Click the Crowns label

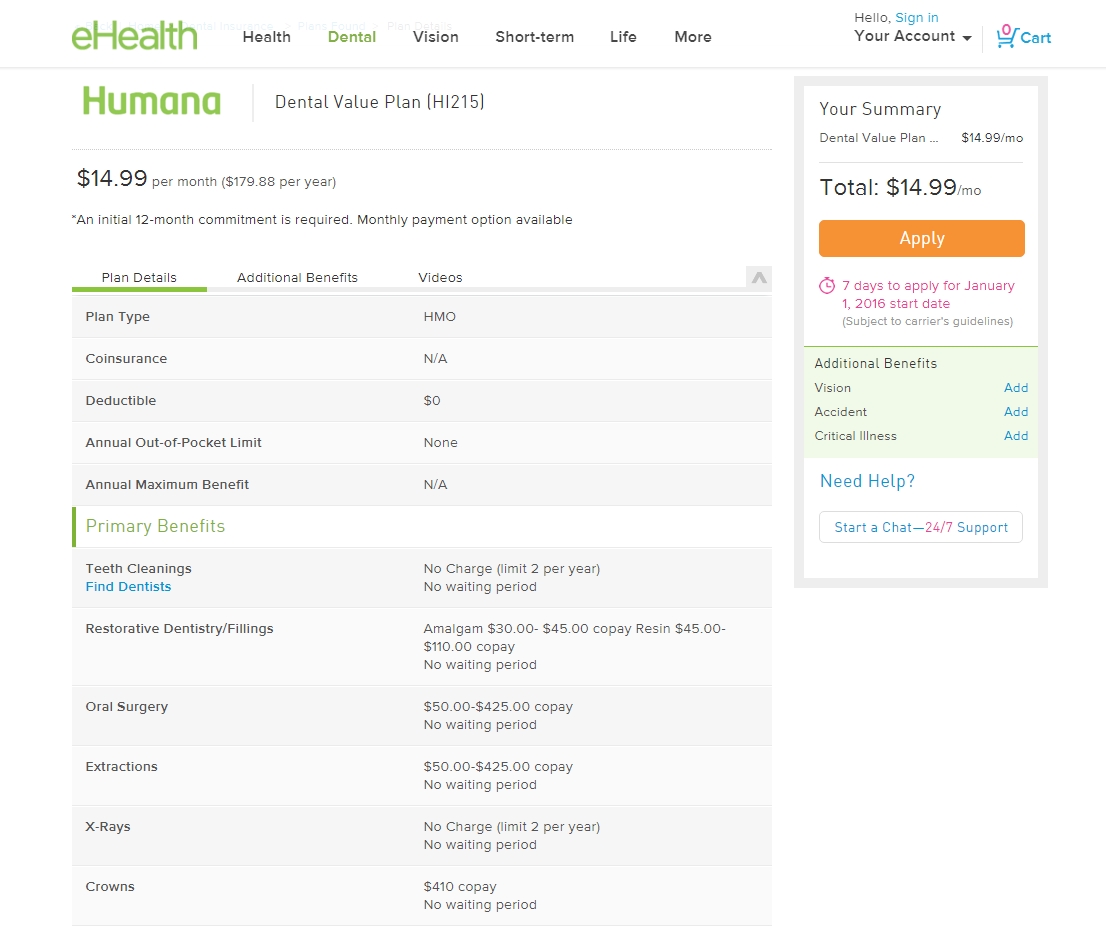110,887
